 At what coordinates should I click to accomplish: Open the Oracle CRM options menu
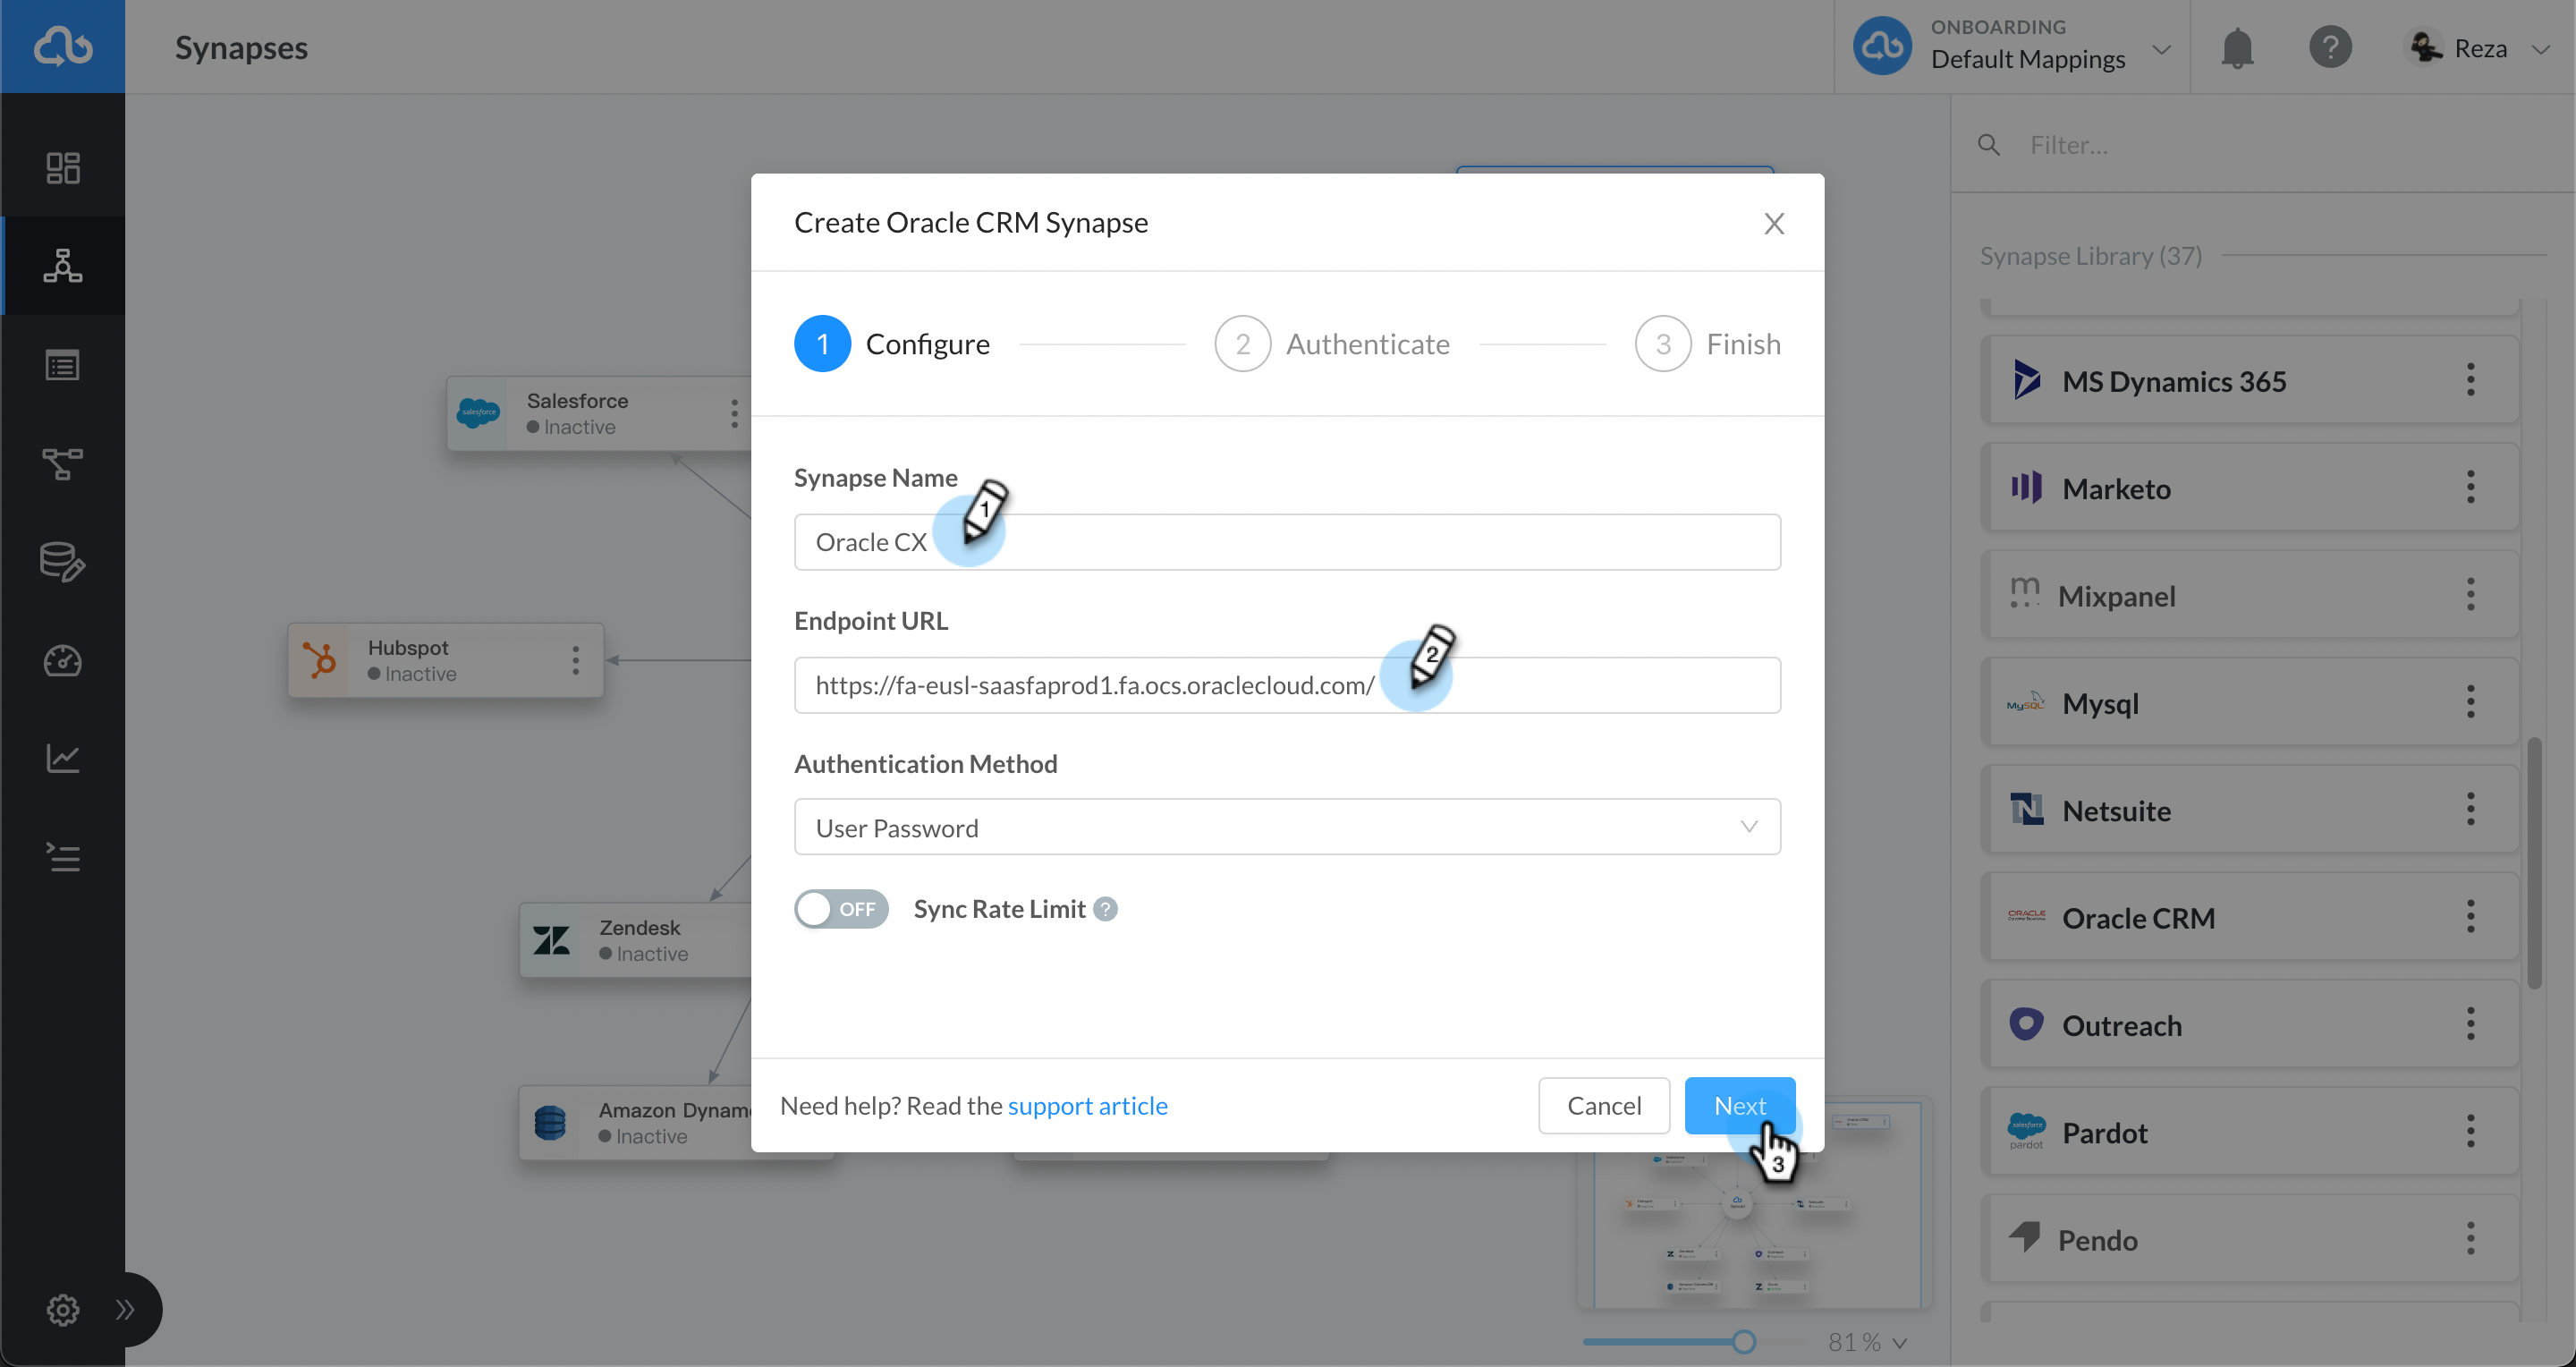pyautogui.click(x=2470, y=917)
